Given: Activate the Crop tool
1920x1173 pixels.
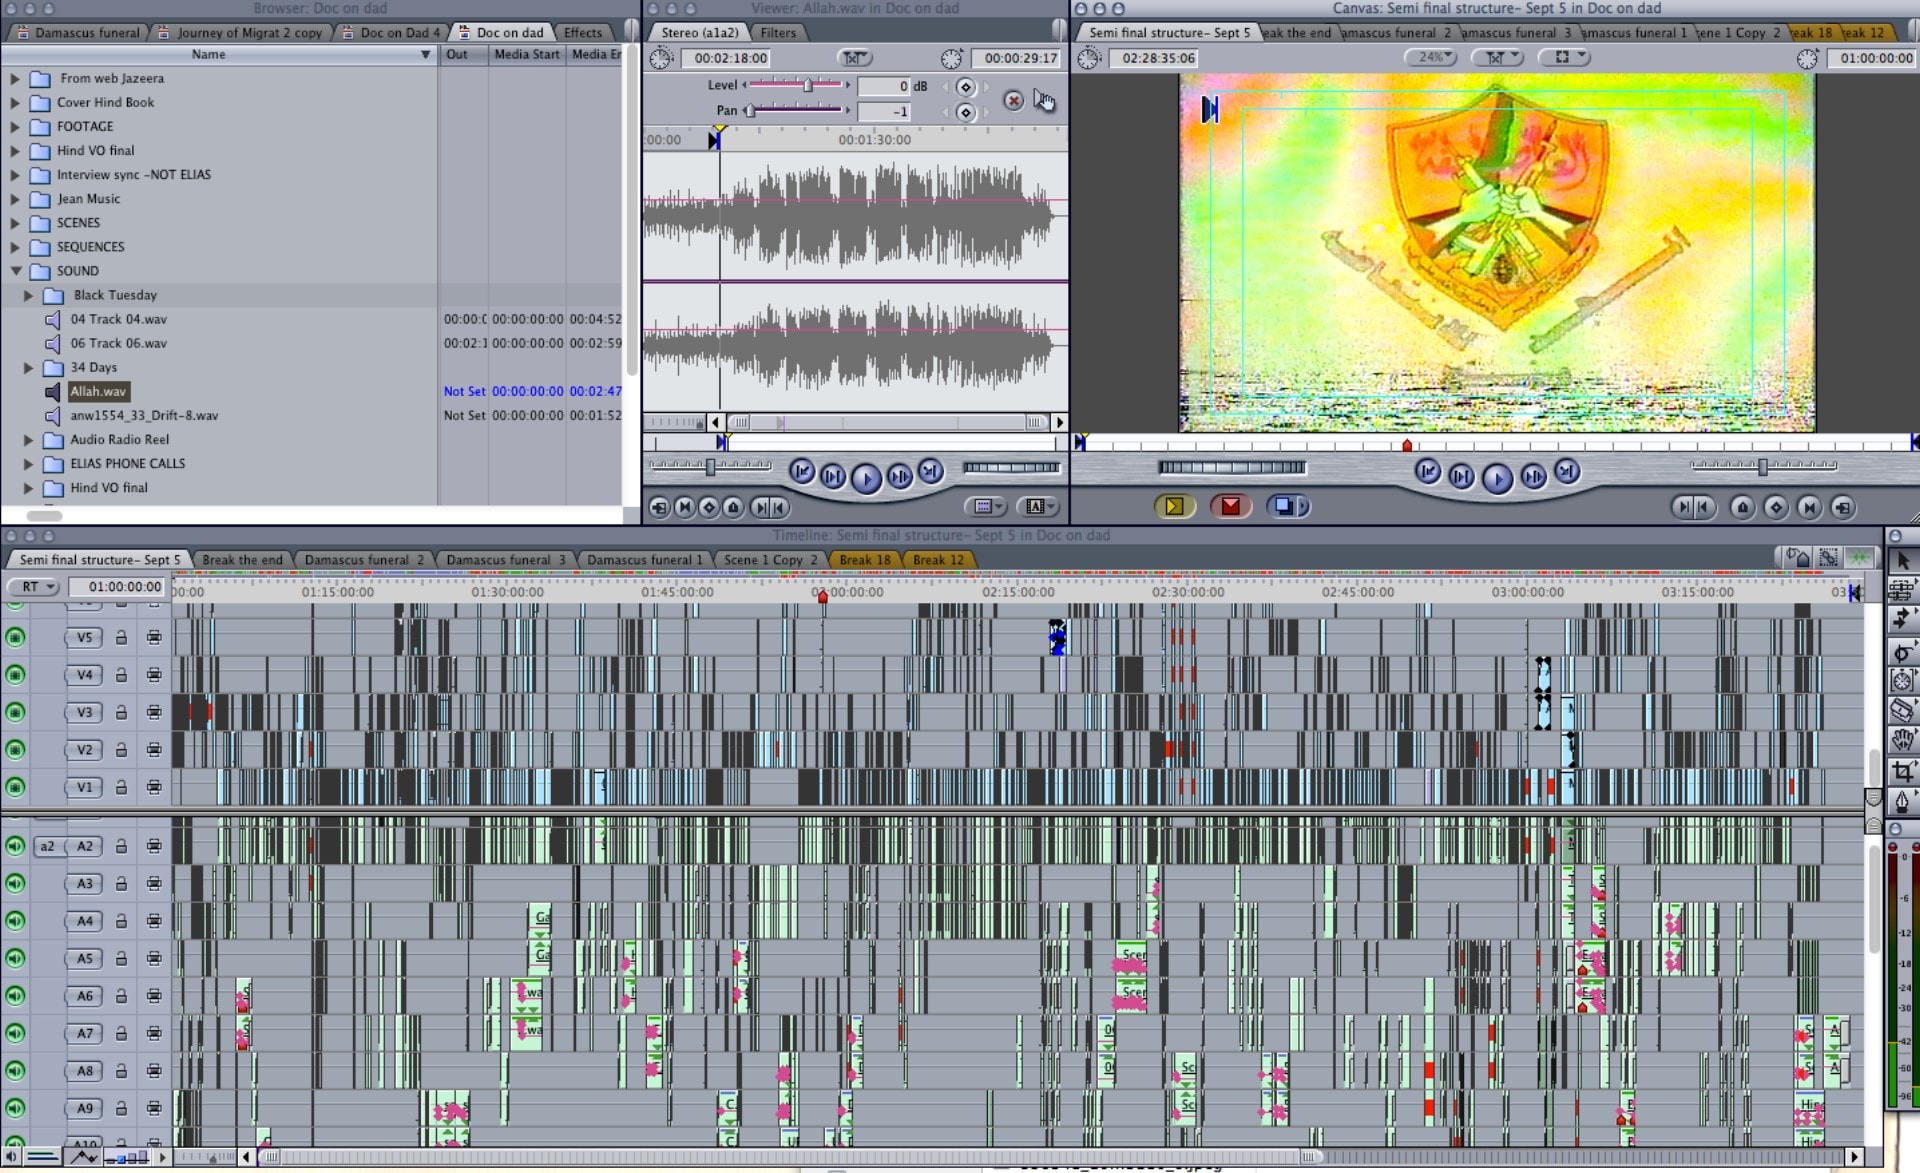Looking at the screenshot, I should (1902, 771).
